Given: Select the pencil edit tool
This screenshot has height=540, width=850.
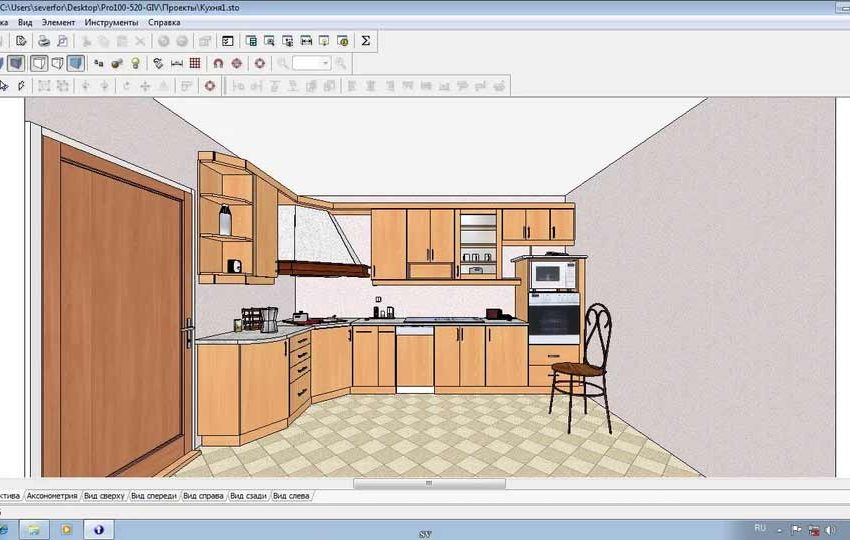Looking at the screenshot, I should 20,86.
